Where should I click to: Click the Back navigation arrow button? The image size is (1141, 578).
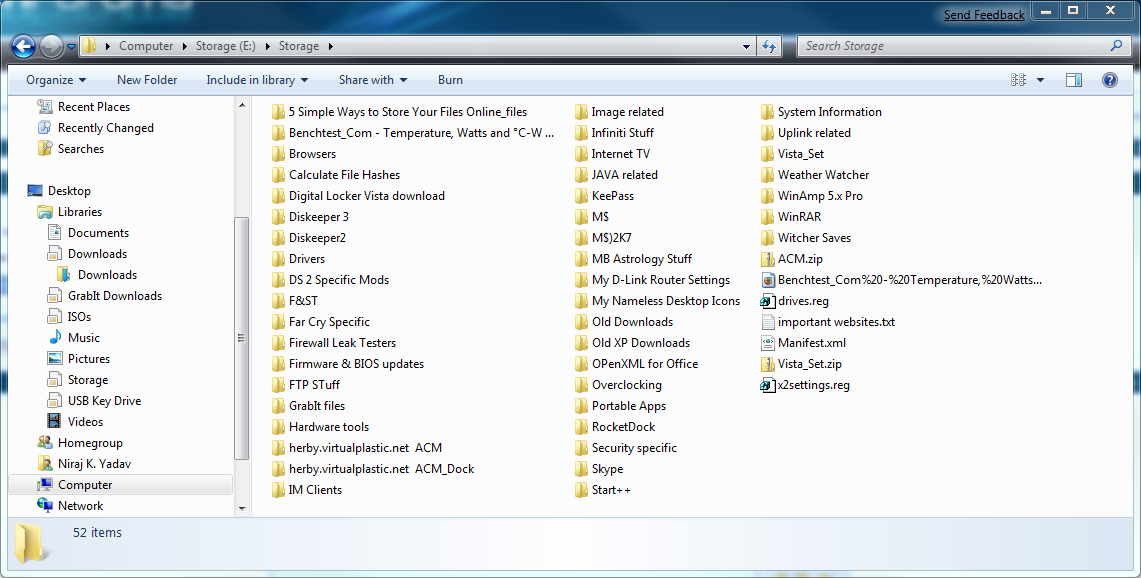[x=23, y=47]
